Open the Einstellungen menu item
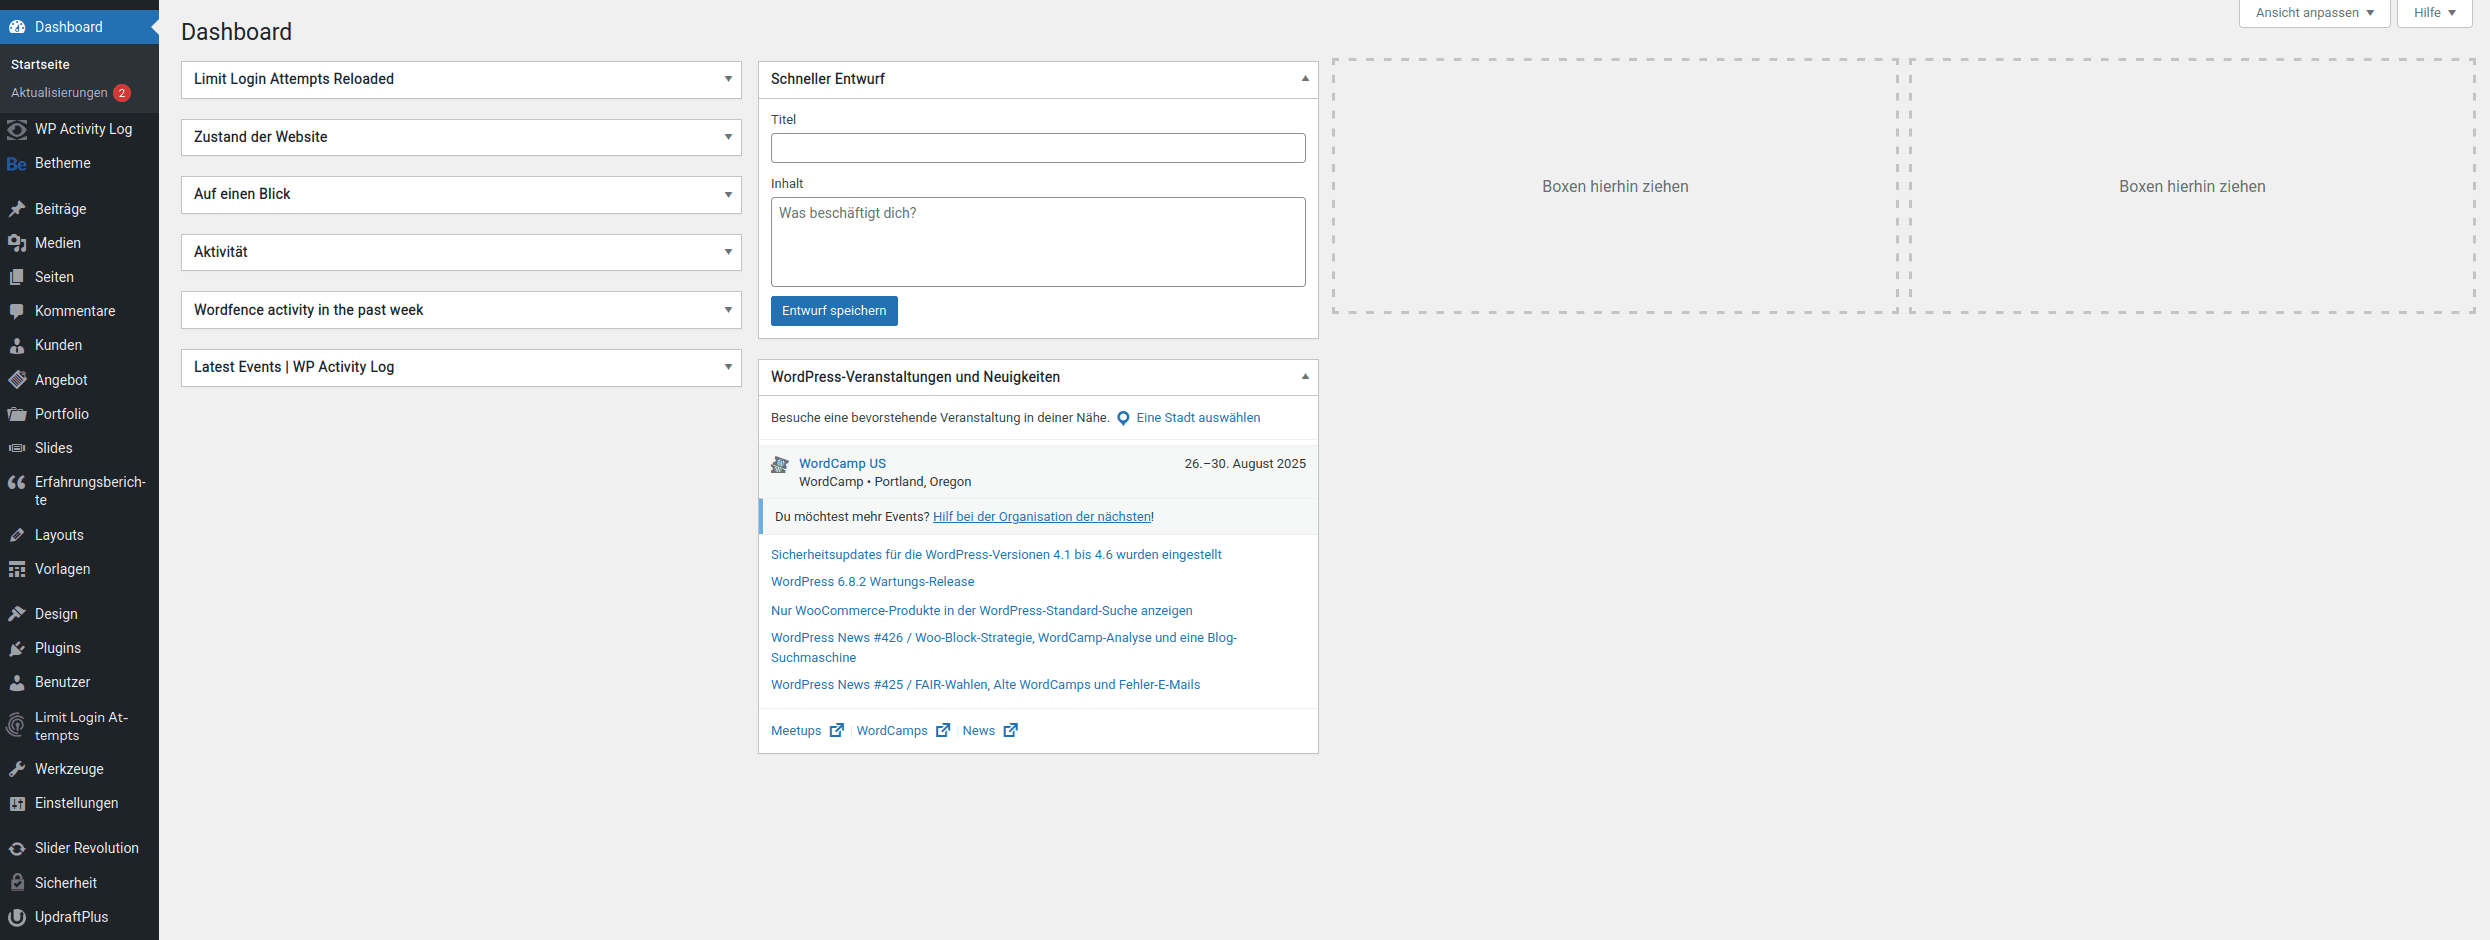This screenshot has height=940, width=2490. tap(76, 803)
